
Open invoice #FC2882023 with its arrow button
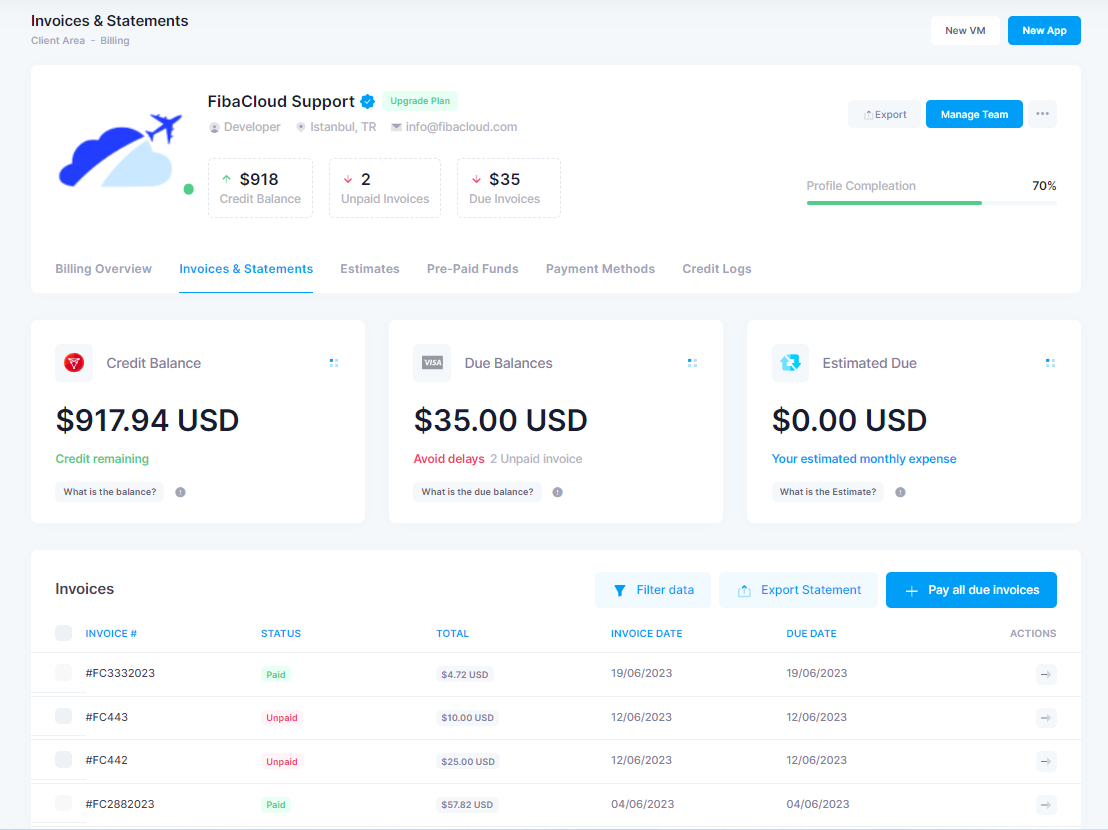[x=1046, y=805]
